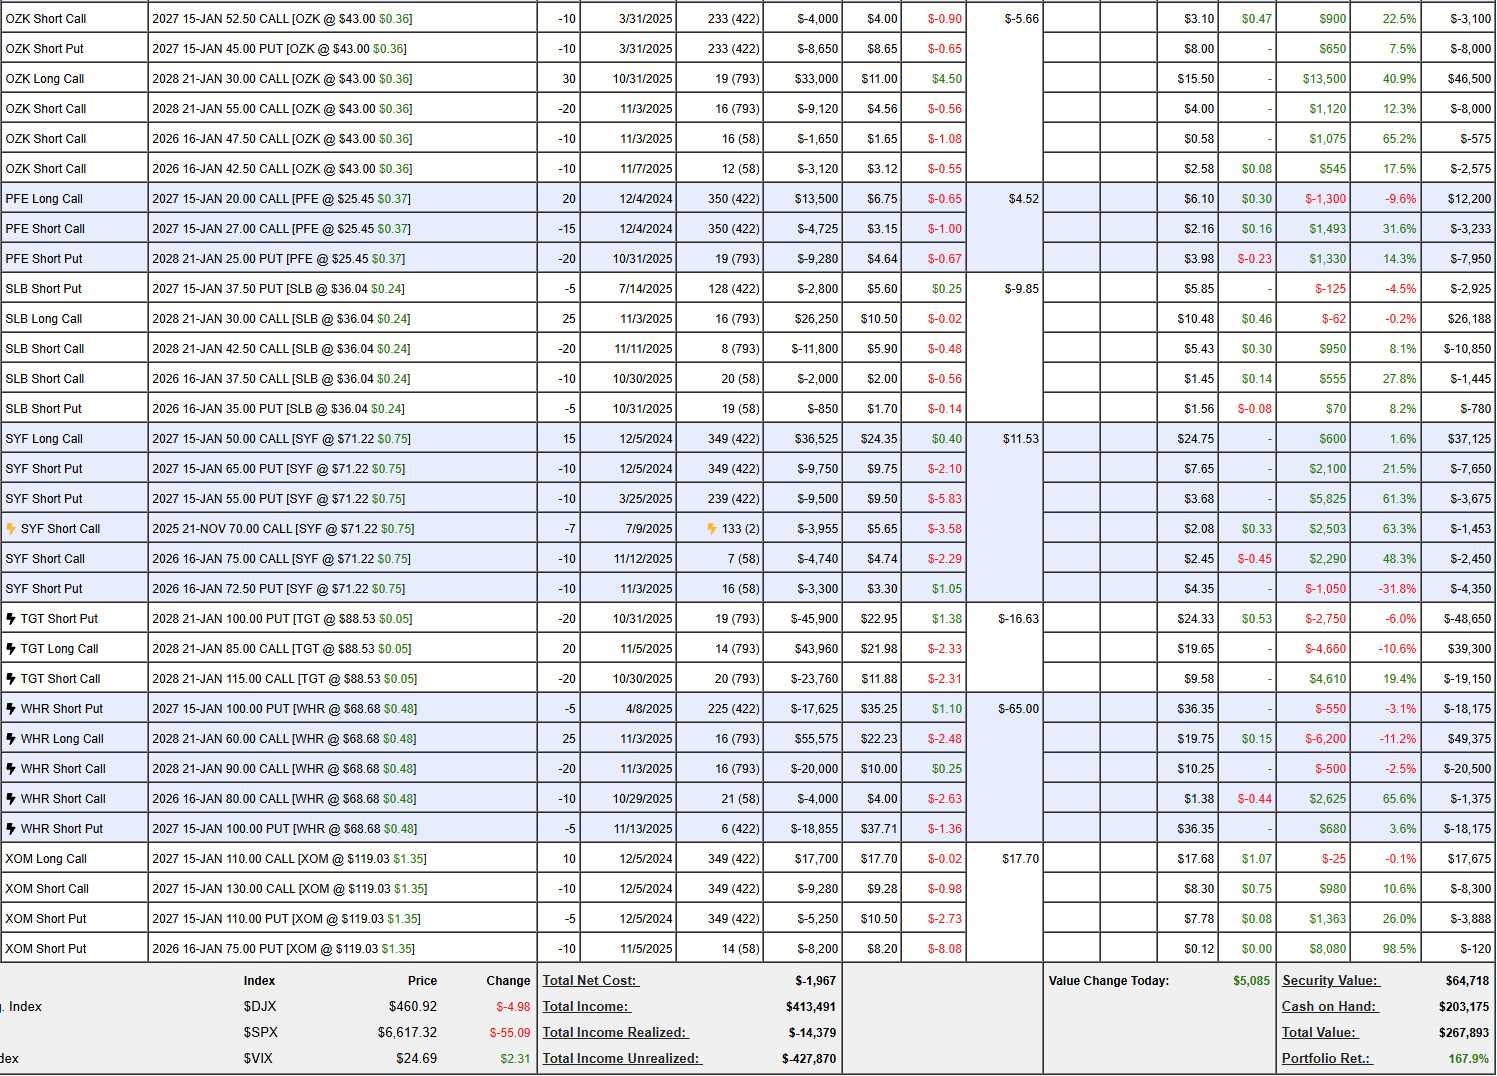Click the lightning bolt beside TGT Long Call
The image size is (1497, 1076).
coord(11,649)
